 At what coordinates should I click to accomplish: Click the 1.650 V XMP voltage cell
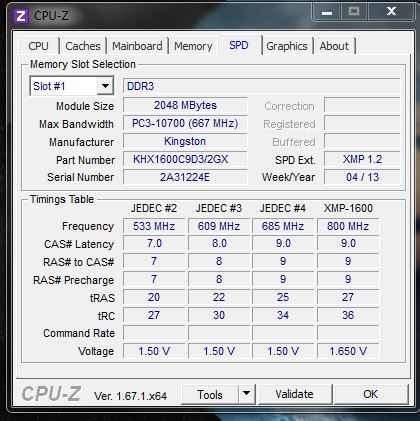[348, 351]
